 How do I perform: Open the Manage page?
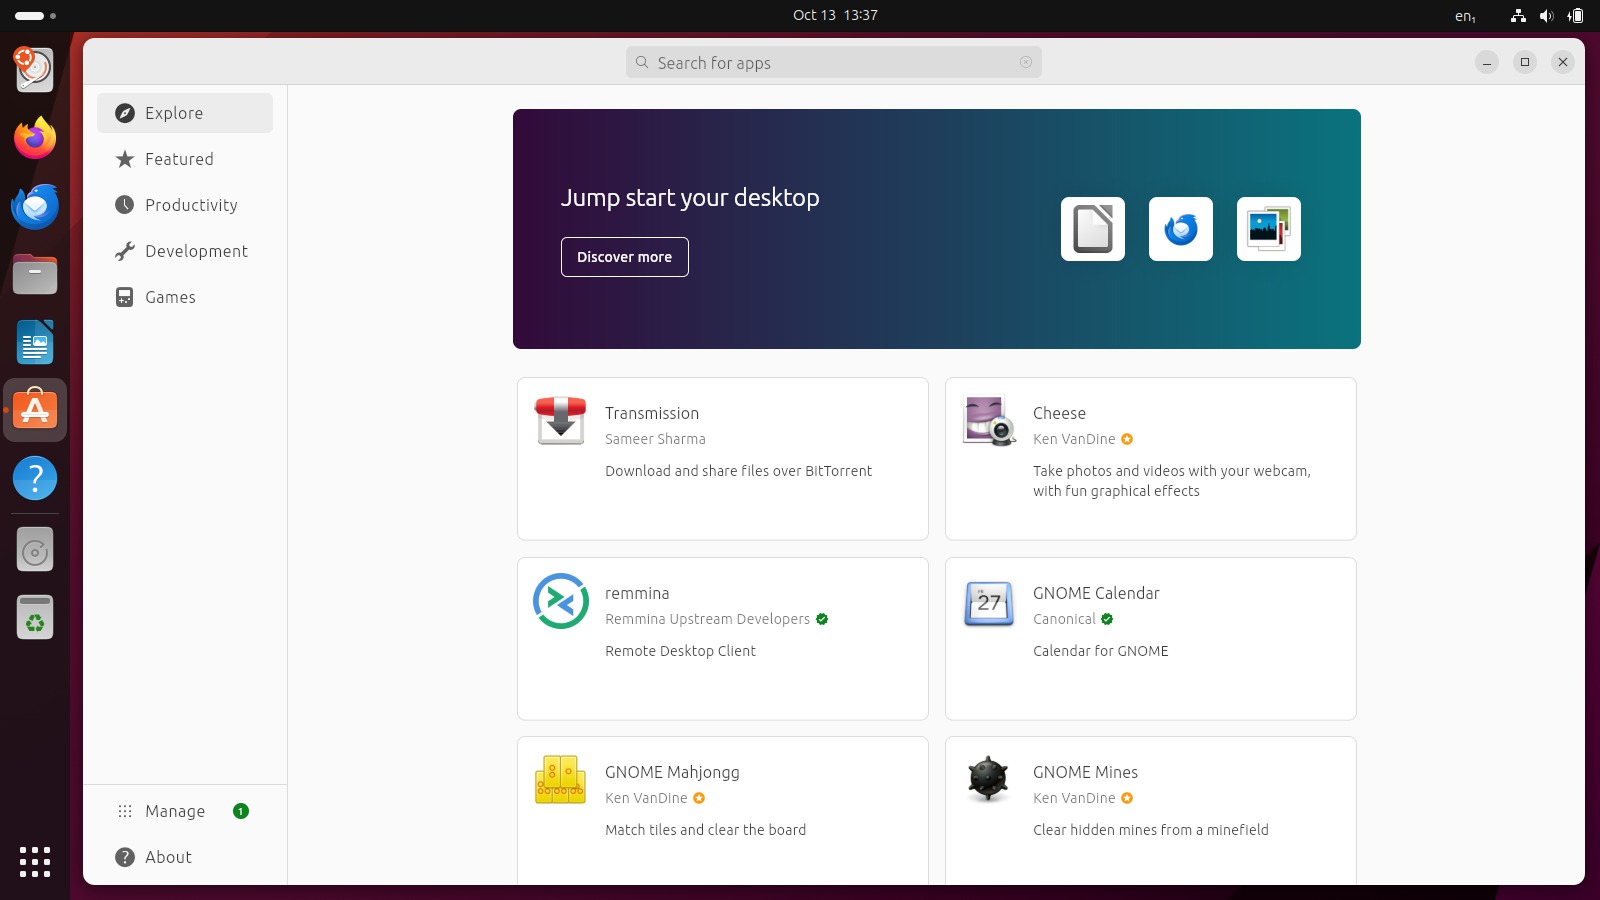click(x=185, y=811)
